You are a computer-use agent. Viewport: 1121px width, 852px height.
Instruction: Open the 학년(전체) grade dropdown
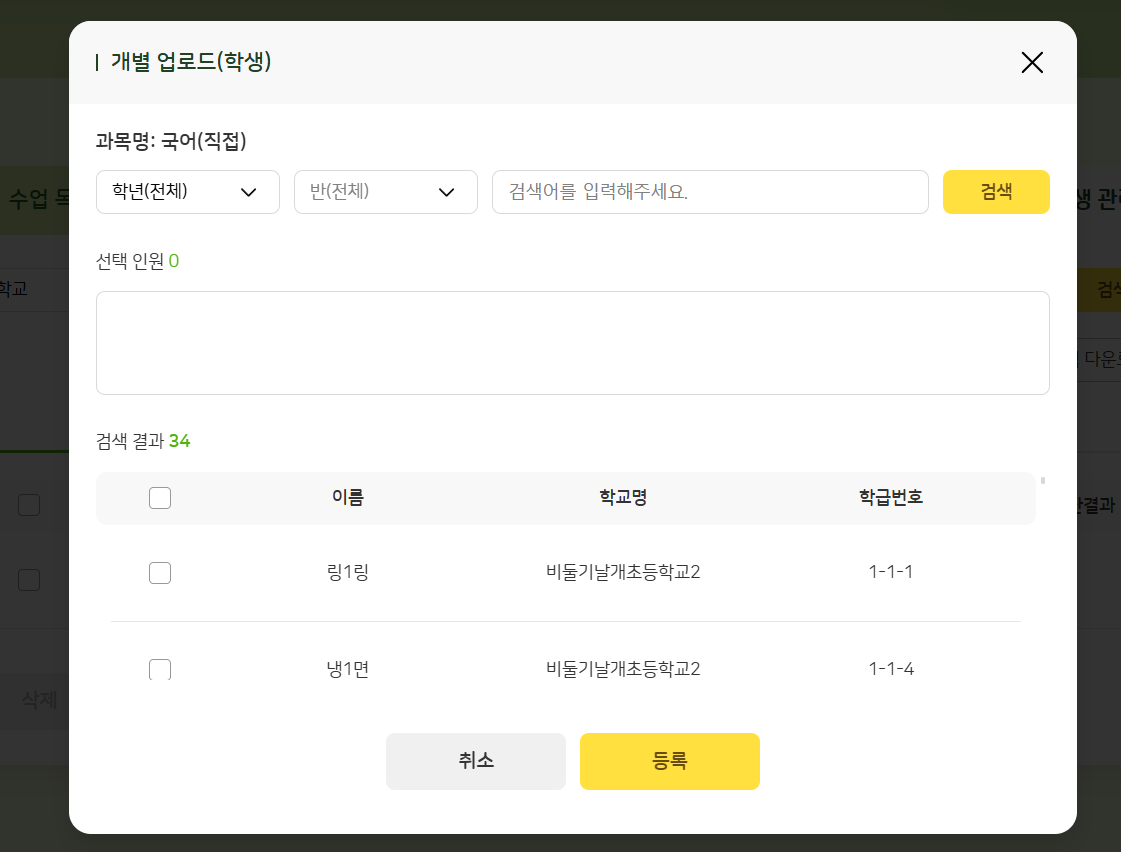[x=187, y=192]
